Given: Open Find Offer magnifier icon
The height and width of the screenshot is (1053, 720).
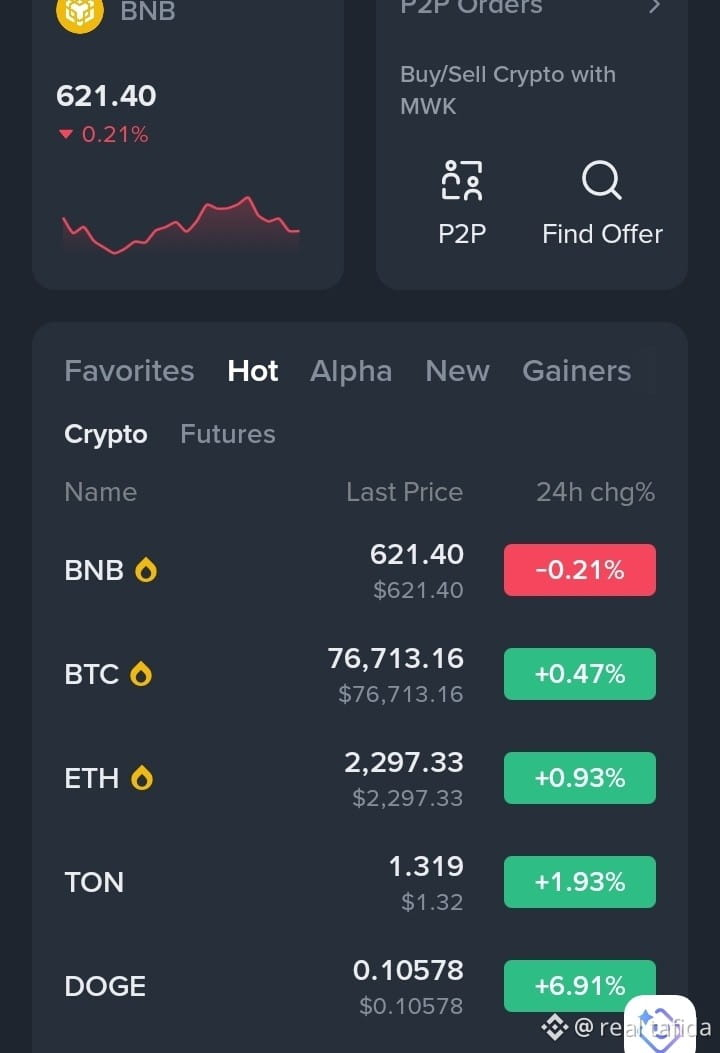Looking at the screenshot, I should 602,180.
